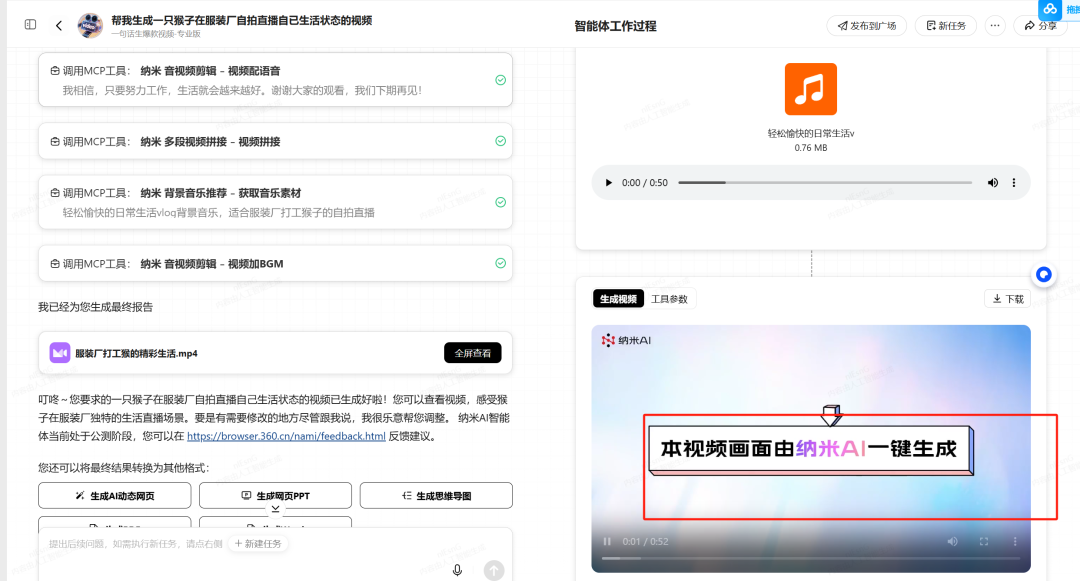The image size is (1080, 581).
Task: Expand the 视频配语音 MCP tool card
Action: pyautogui.click(x=276, y=80)
